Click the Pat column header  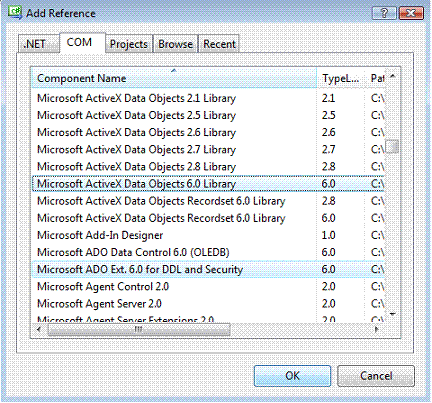[x=376, y=78]
